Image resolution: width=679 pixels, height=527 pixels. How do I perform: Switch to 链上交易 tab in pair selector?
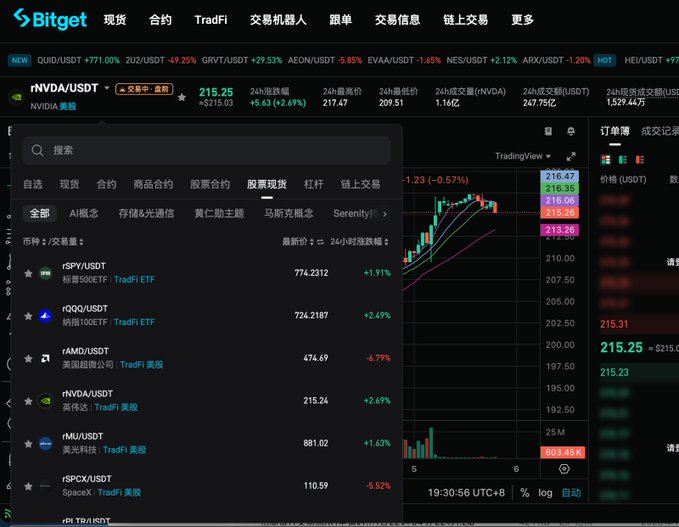360,184
